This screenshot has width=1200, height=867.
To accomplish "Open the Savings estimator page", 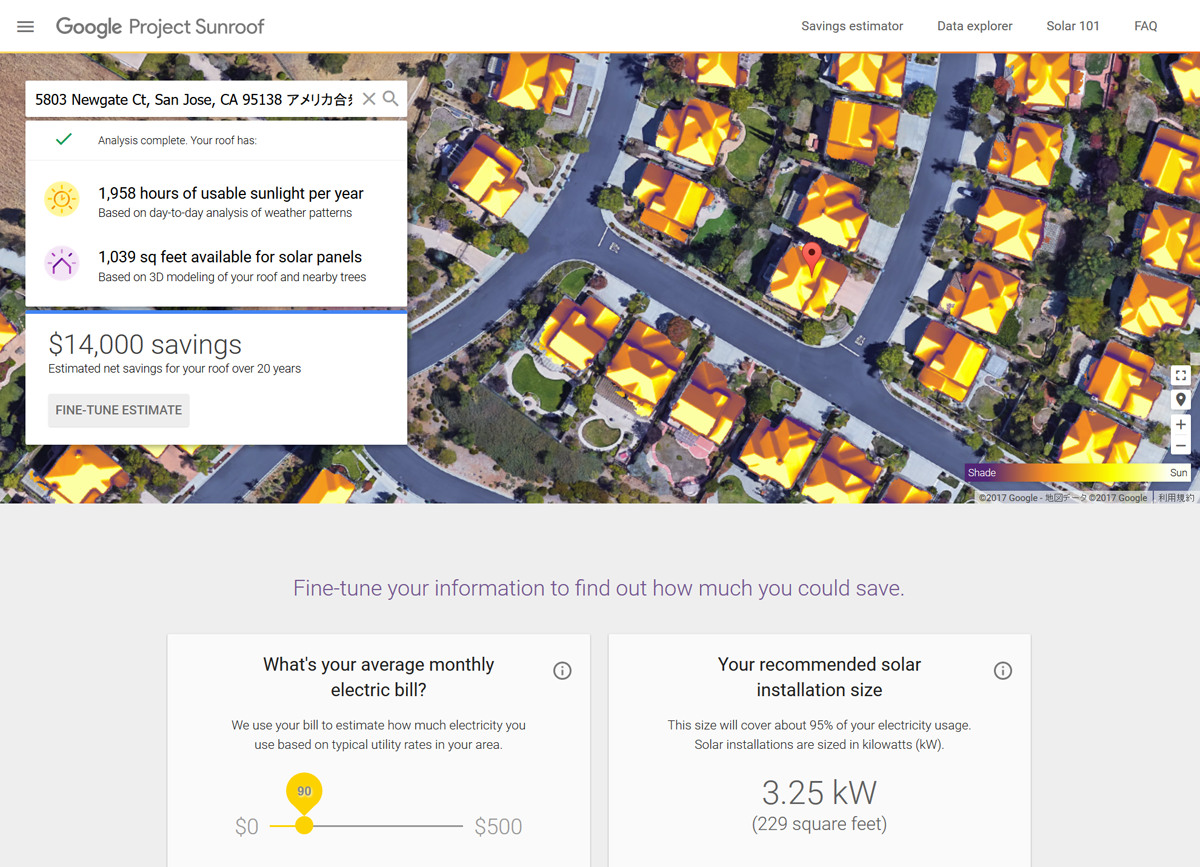I will (x=852, y=26).
